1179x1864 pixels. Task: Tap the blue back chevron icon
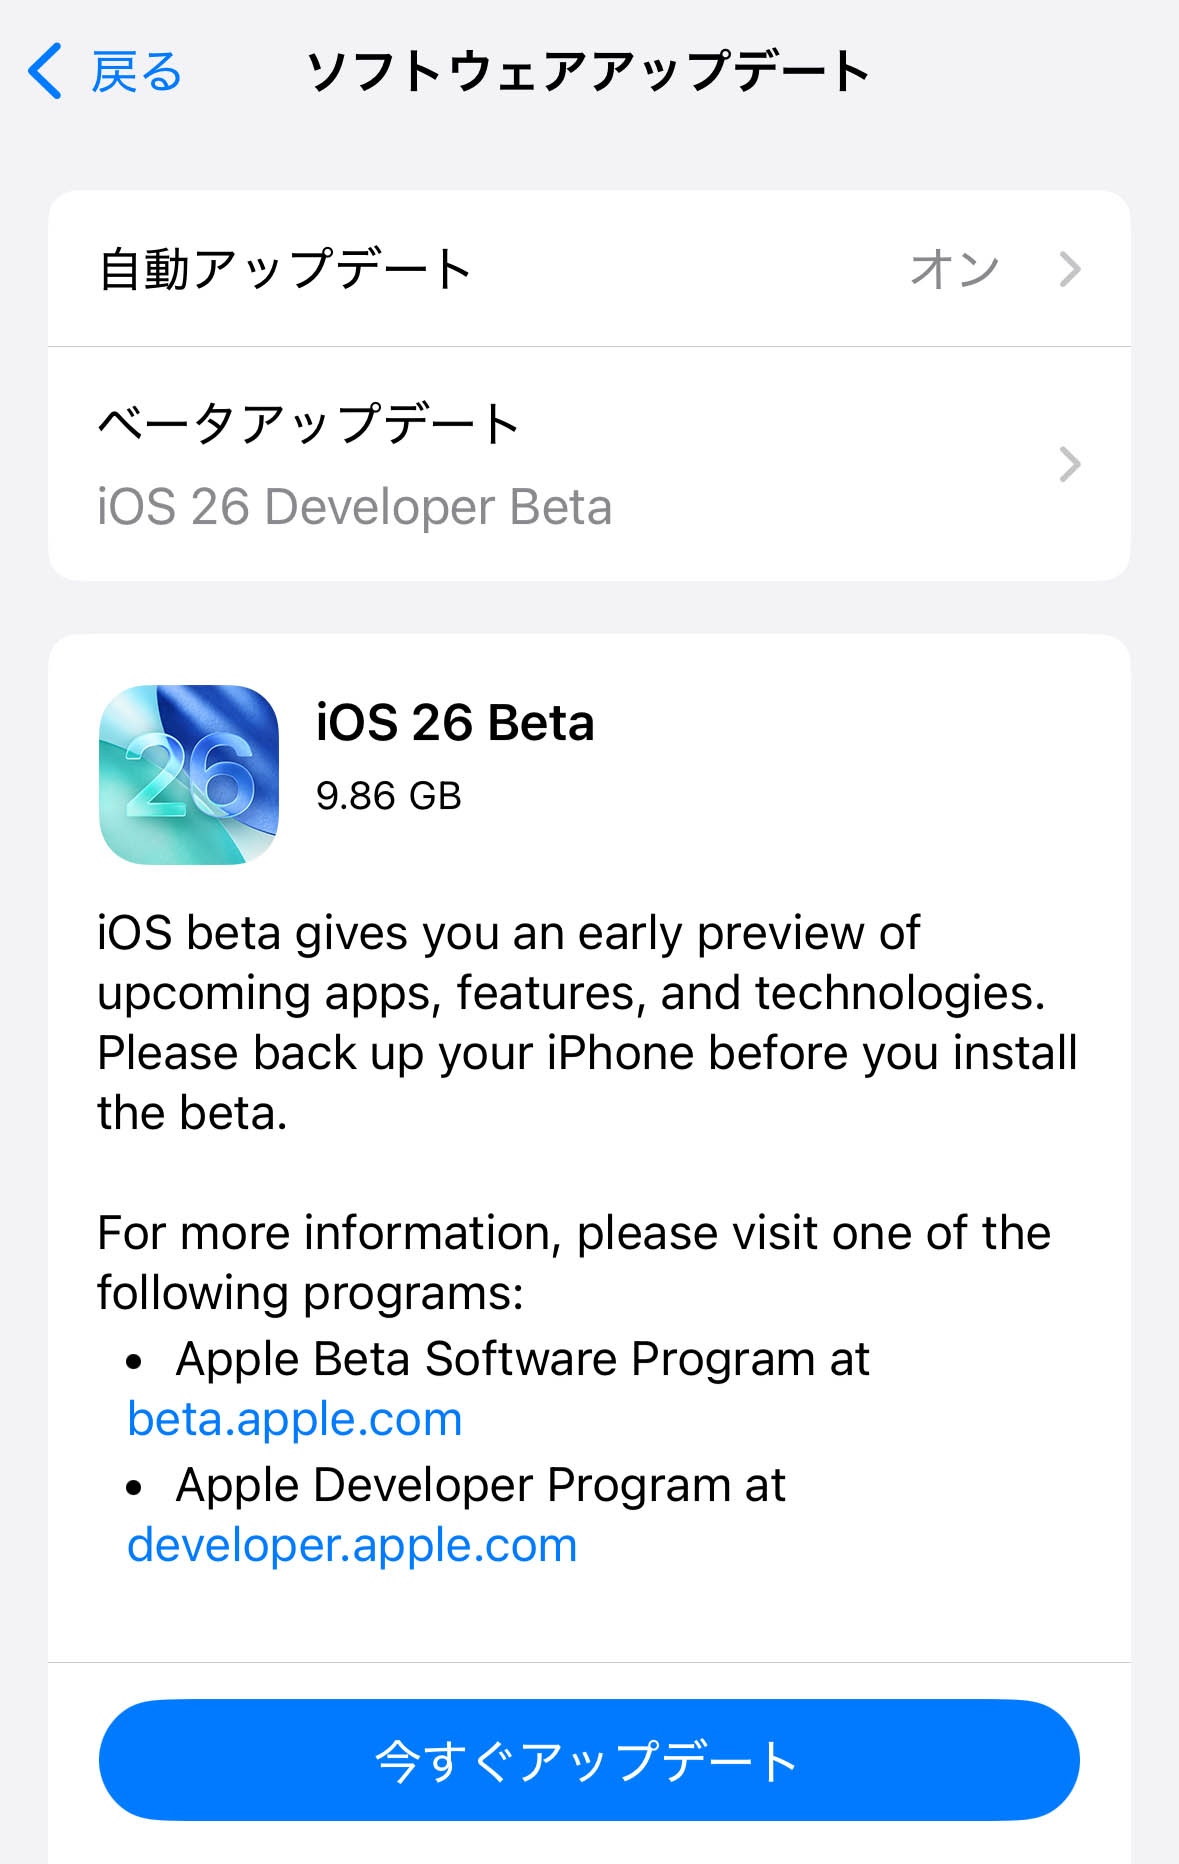(x=45, y=71)
